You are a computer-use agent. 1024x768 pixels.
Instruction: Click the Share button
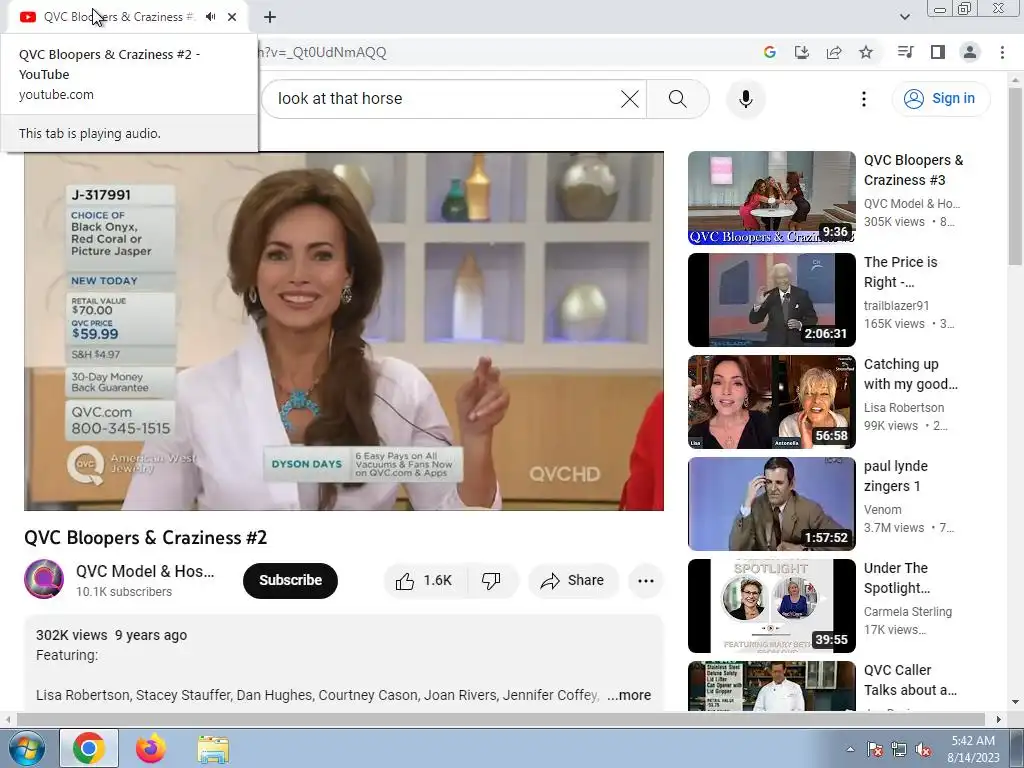pyautogui.click(x=573, y=581)
